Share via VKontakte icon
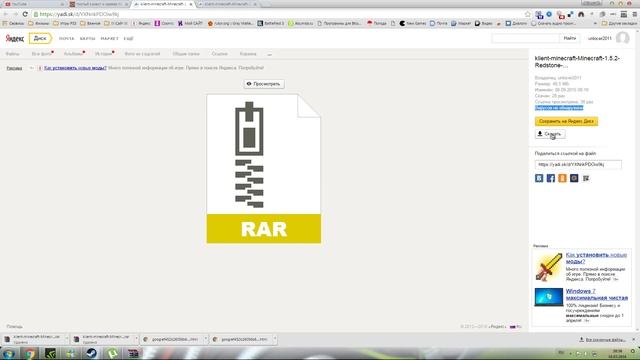This screenshot has width=640, height=360. (539, 178)
